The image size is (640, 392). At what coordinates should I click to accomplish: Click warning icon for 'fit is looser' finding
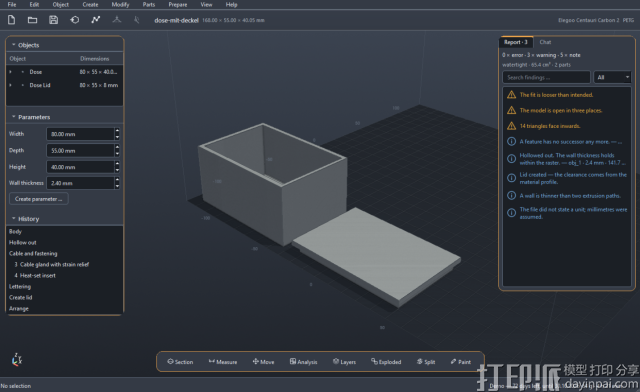tap(511, 95)
